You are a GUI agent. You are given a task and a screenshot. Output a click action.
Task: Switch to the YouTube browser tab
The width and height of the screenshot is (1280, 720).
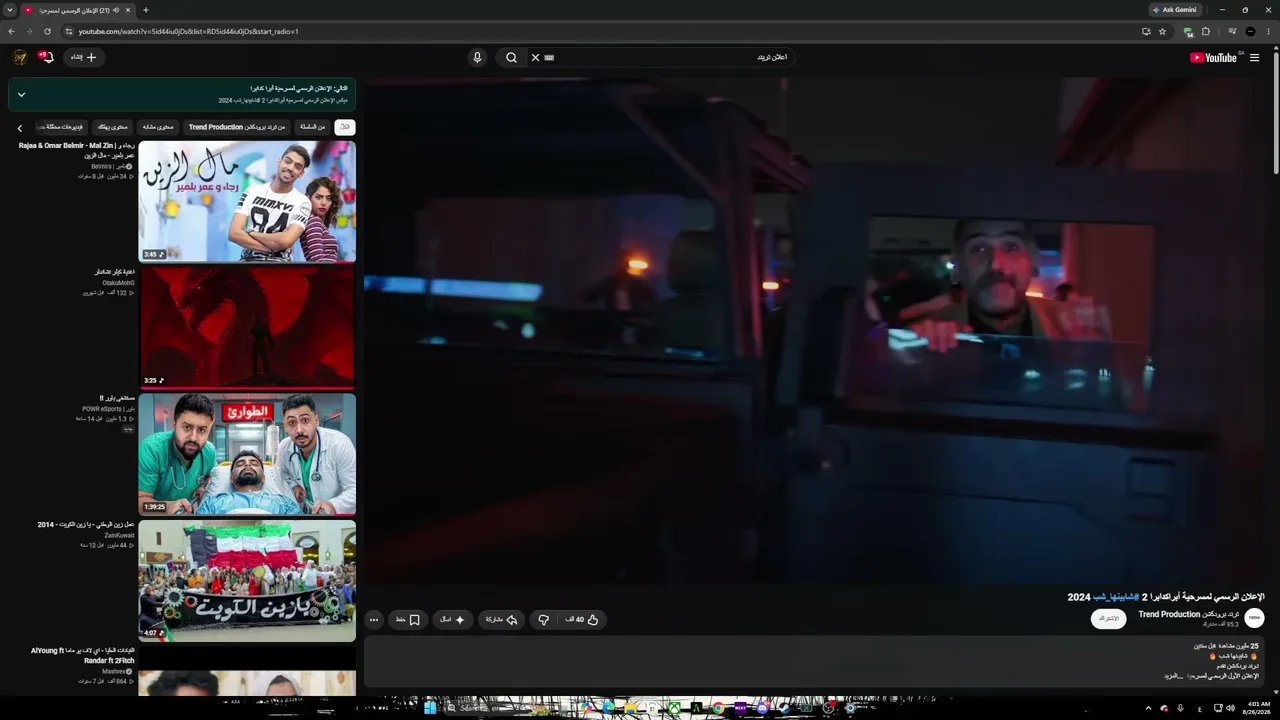[76, 10]
